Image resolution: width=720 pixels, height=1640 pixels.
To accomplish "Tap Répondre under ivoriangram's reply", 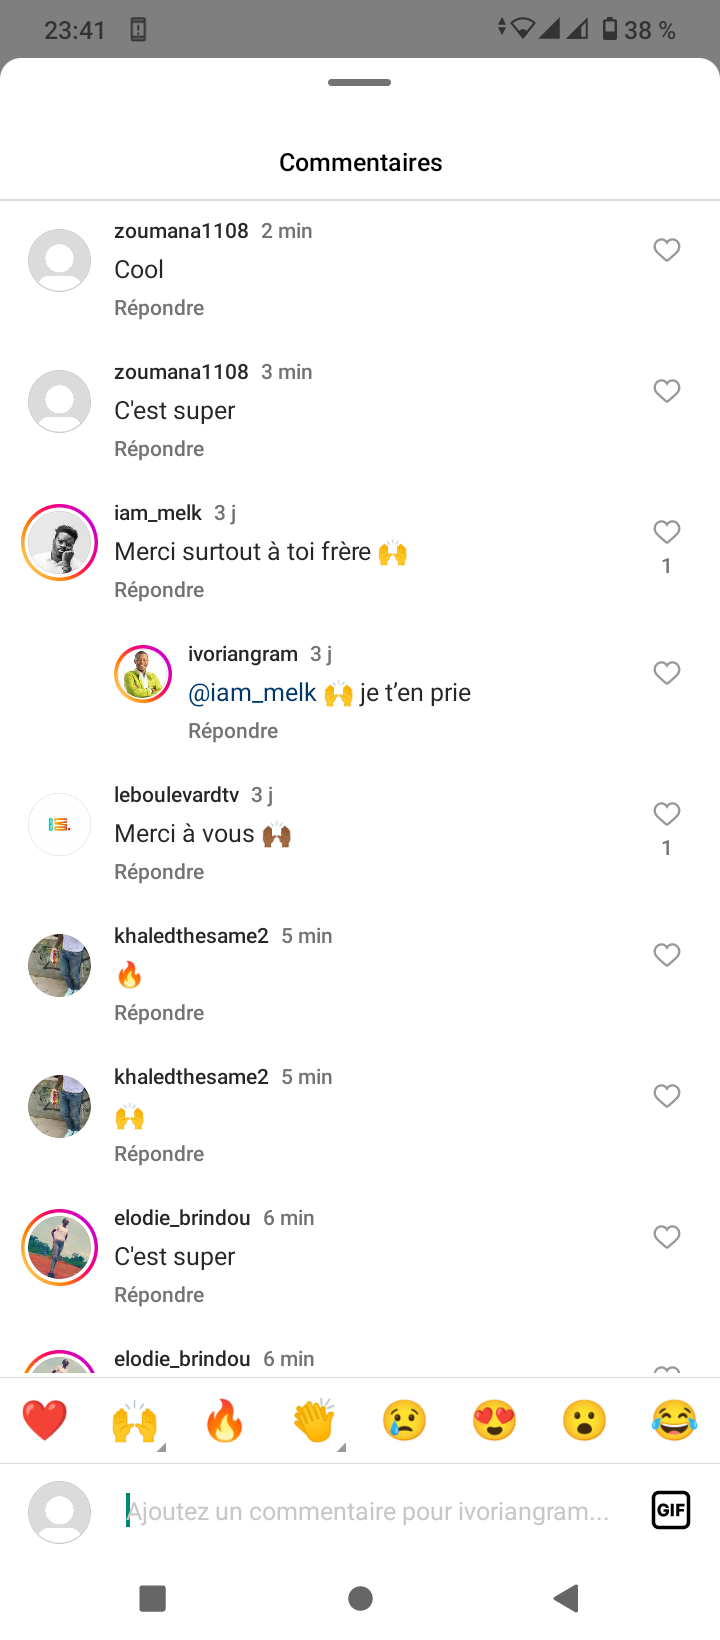I will tap(233, 731).
